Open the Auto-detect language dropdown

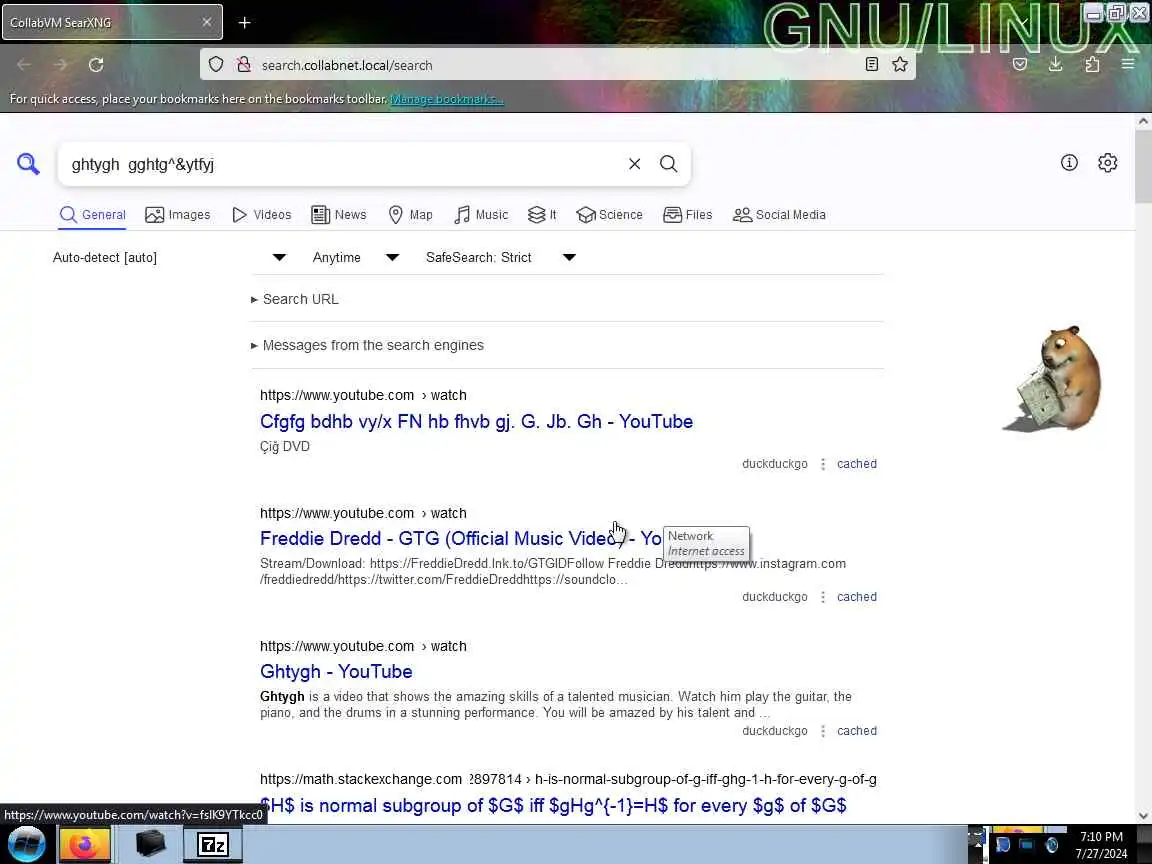coord(169,257)
